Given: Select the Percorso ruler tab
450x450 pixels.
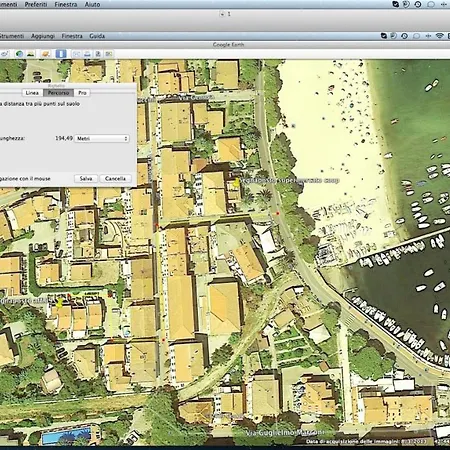Looking at the screenshot, I should 58,93.
